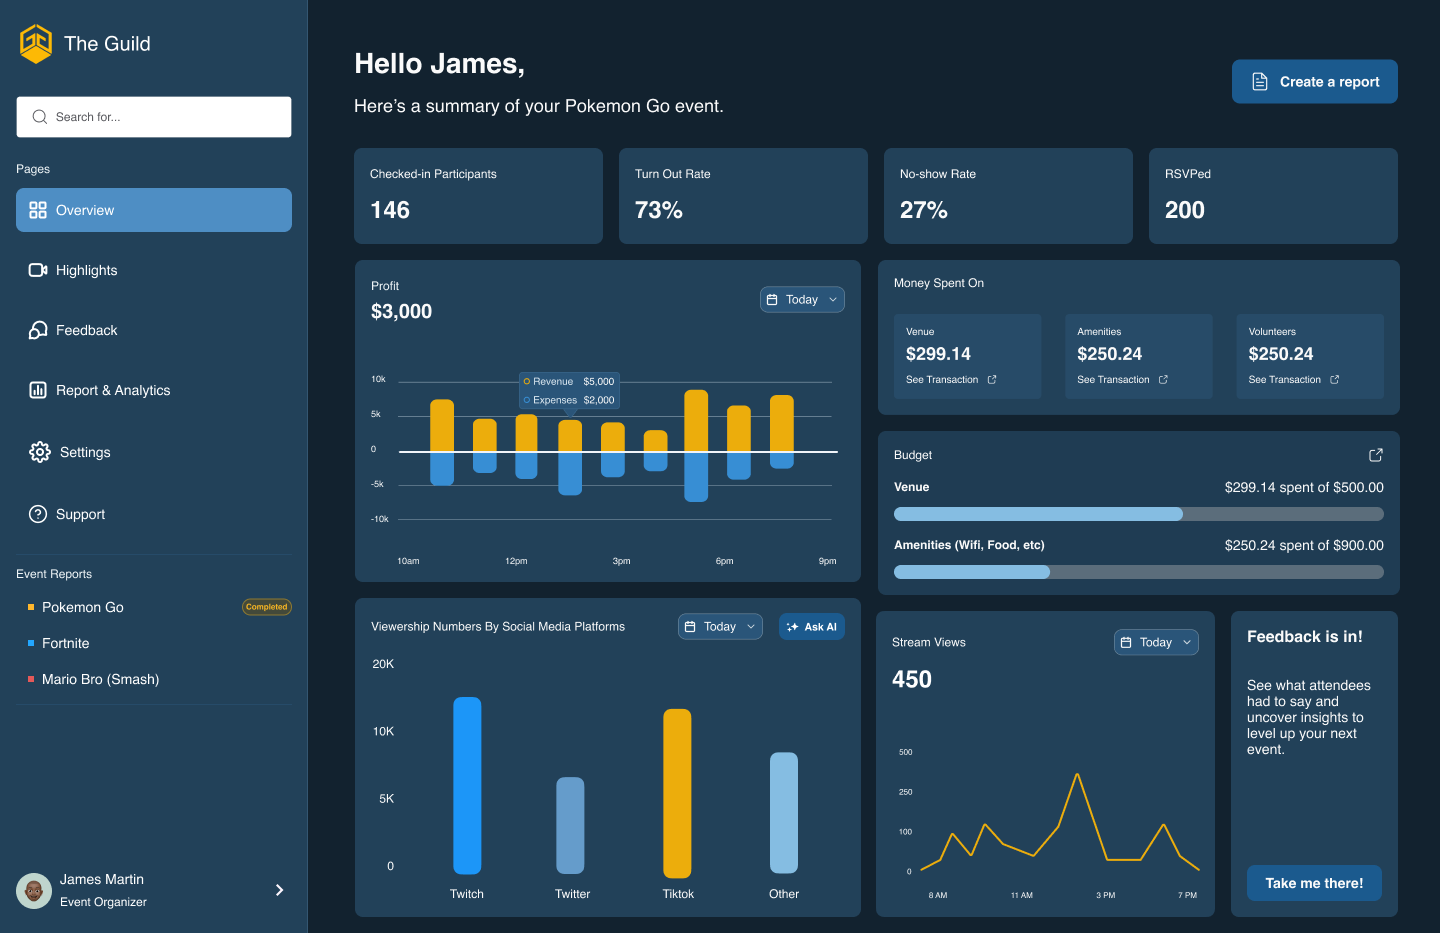Click the Report & Analytics chart icon
Screen dimensions: 1440x933
pos(38,390)
